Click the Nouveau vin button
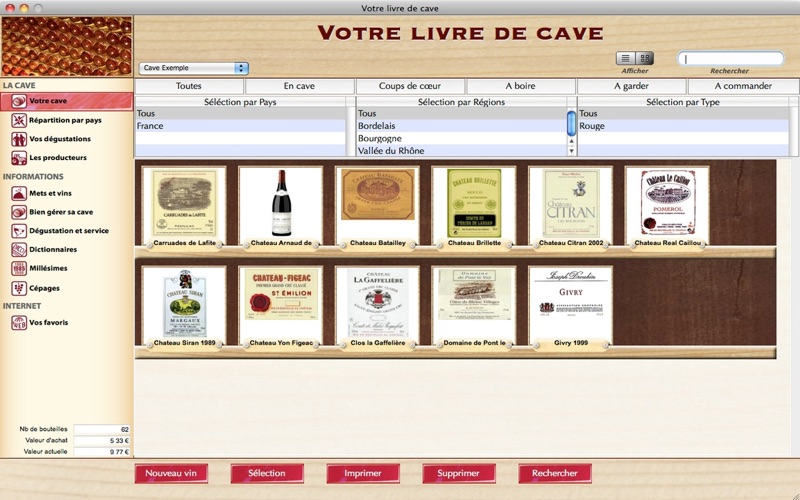Viewport: 800px width, 500px height. click(171, 473)
